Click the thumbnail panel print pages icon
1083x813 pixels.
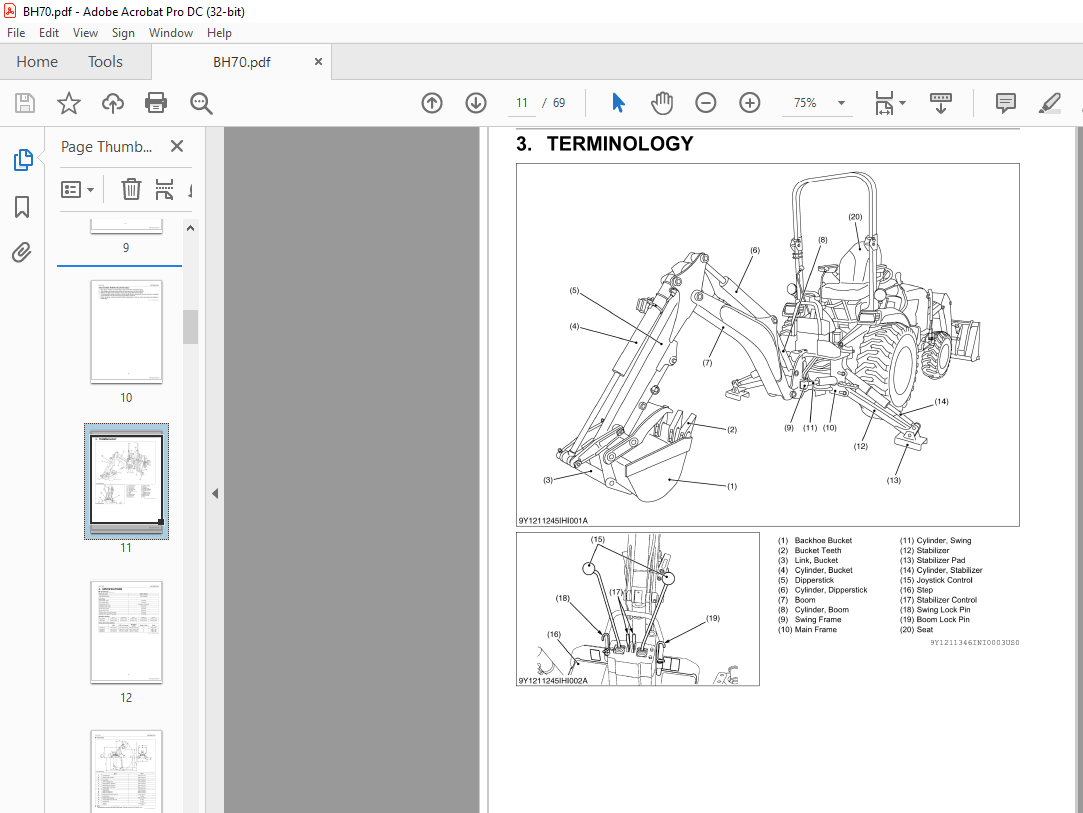coord(164,189)
